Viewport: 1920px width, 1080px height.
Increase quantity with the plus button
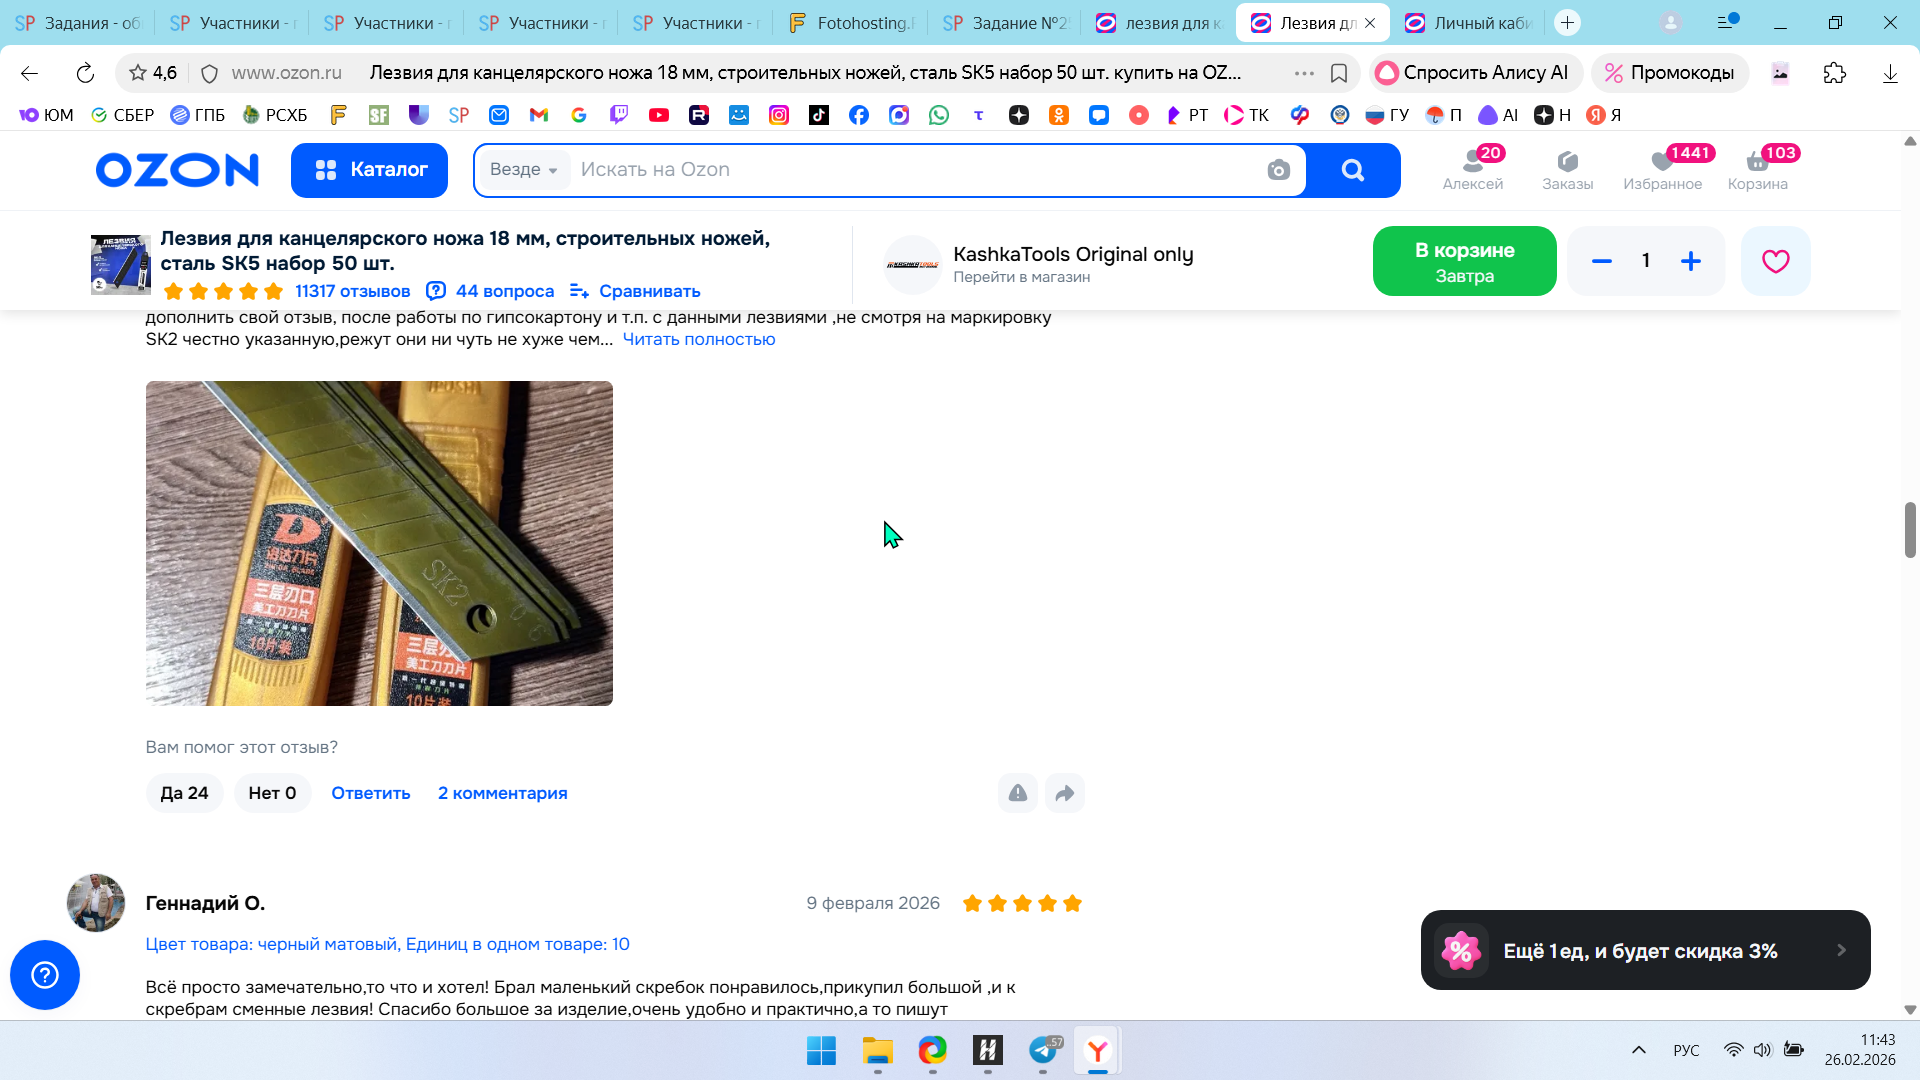tap(1690, 261)
